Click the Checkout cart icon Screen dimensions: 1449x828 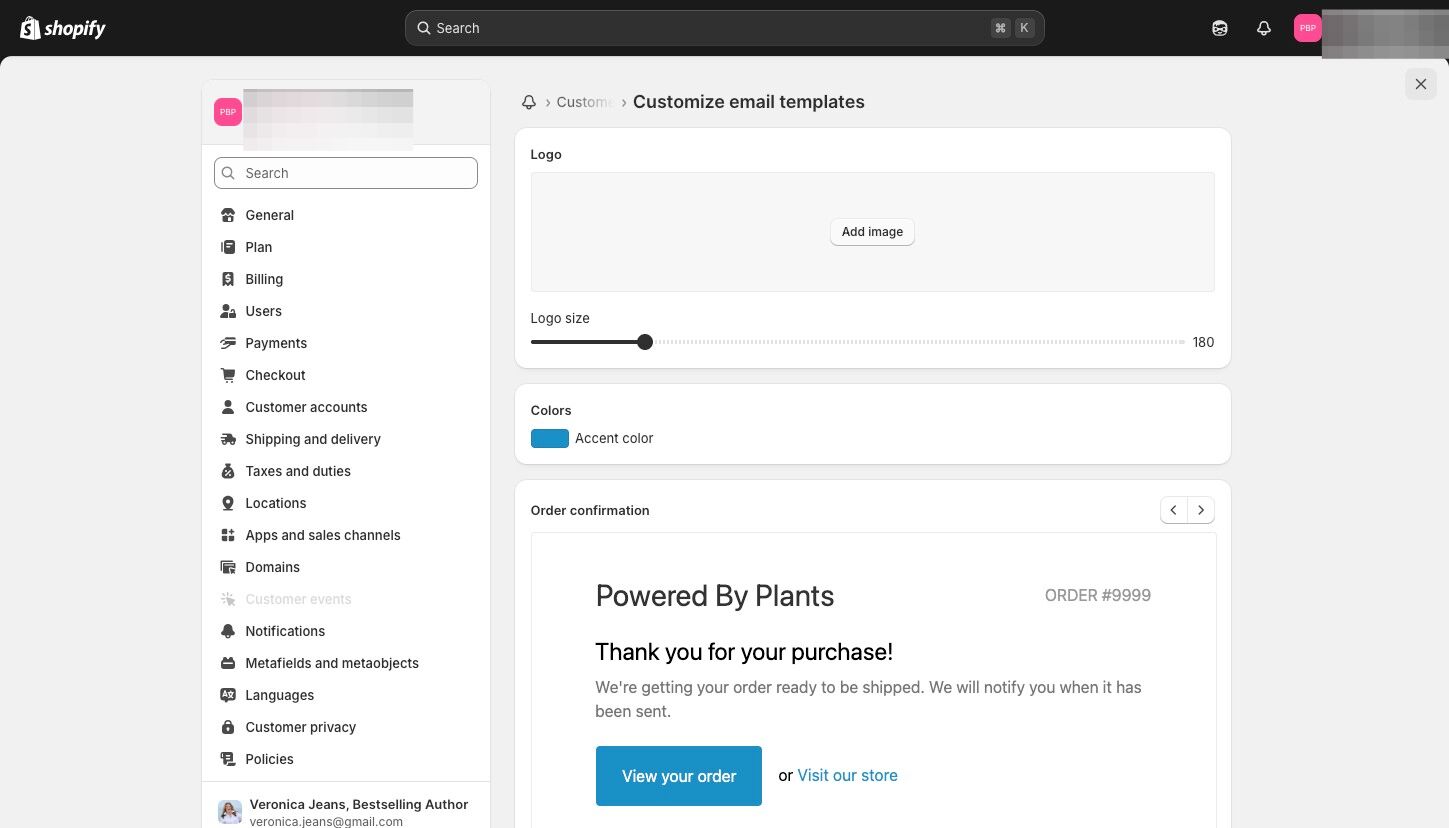[x=228, y=375]
